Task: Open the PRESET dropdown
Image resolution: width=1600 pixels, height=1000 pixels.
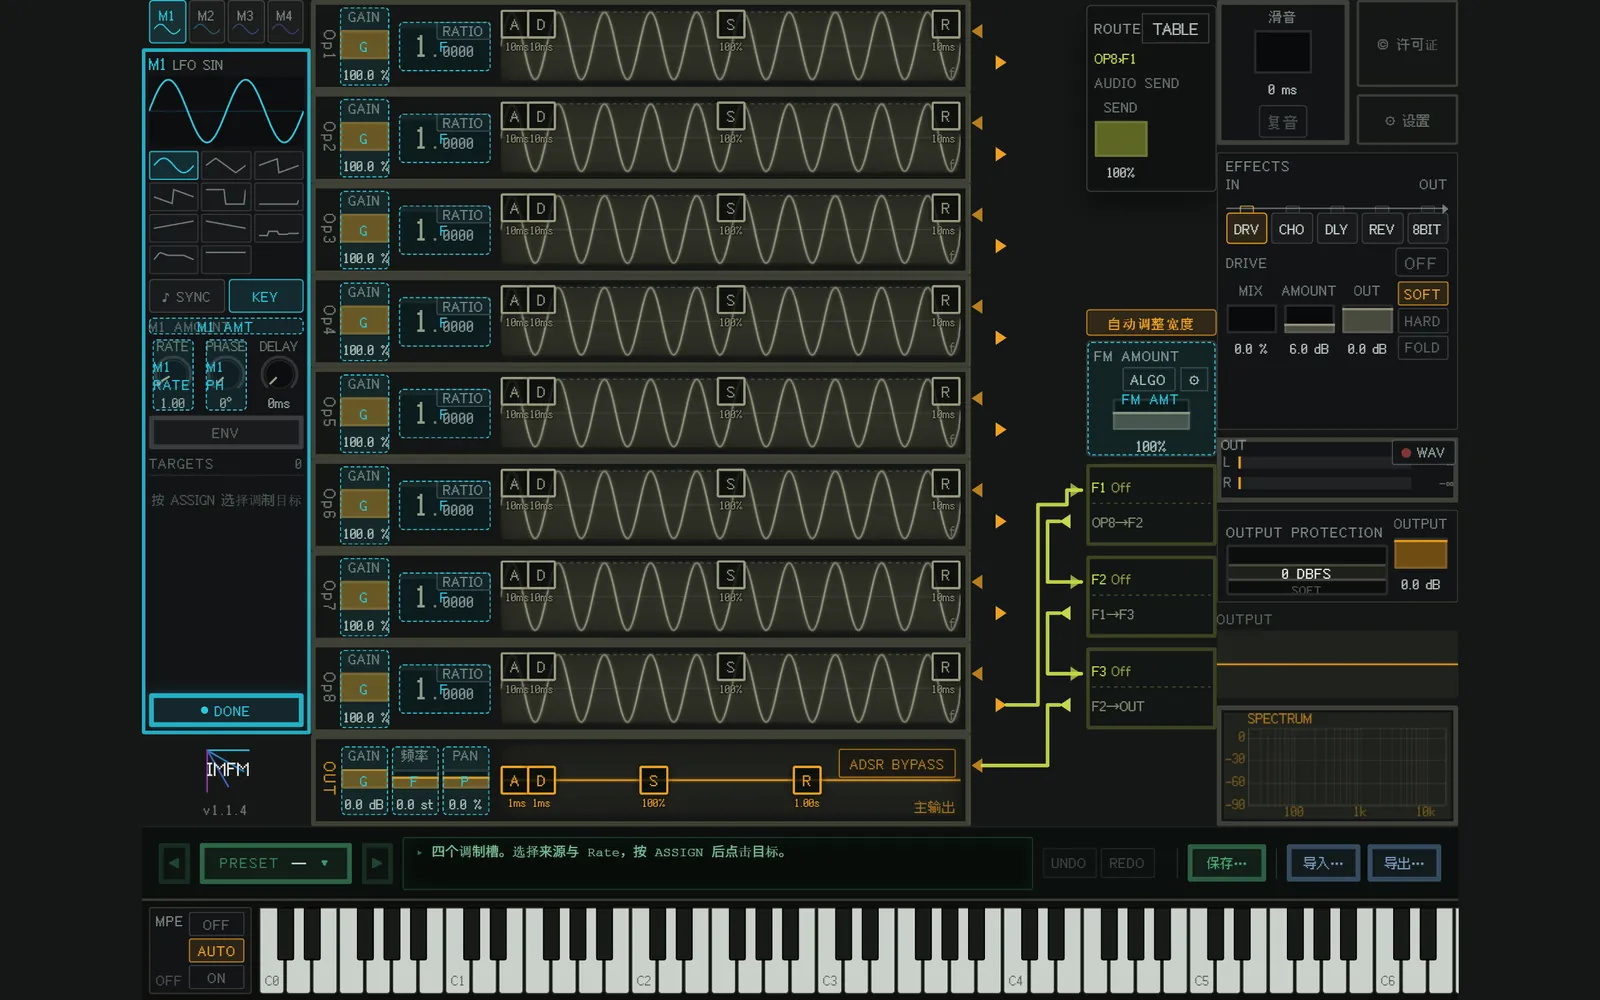Action: point(276,863)
